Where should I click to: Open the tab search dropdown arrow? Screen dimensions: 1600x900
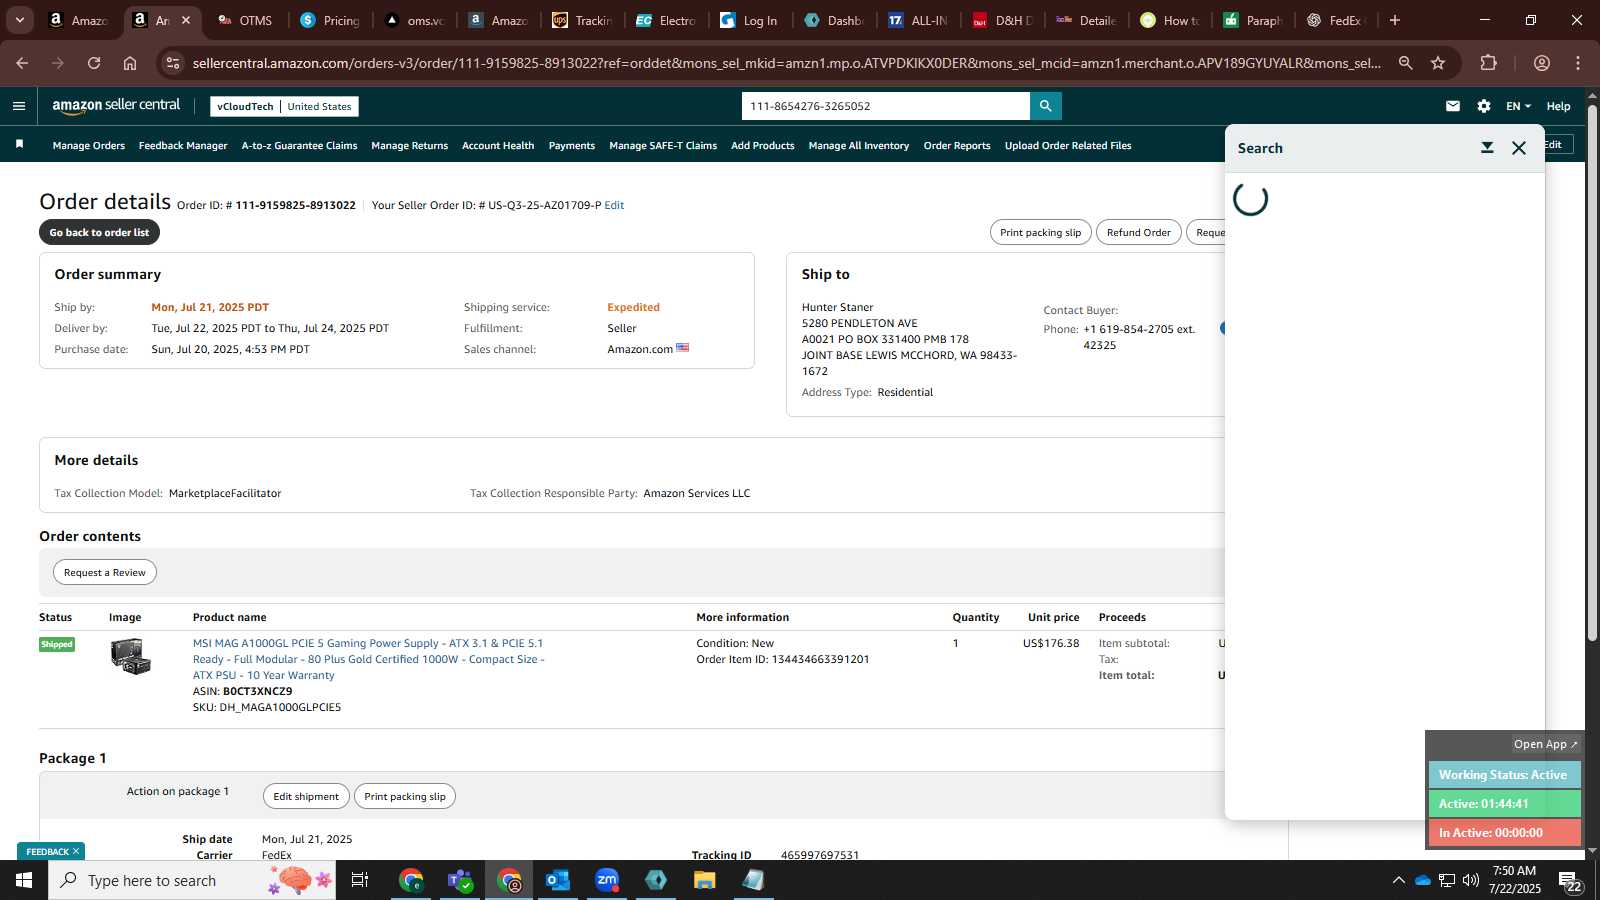coord(19,20)
